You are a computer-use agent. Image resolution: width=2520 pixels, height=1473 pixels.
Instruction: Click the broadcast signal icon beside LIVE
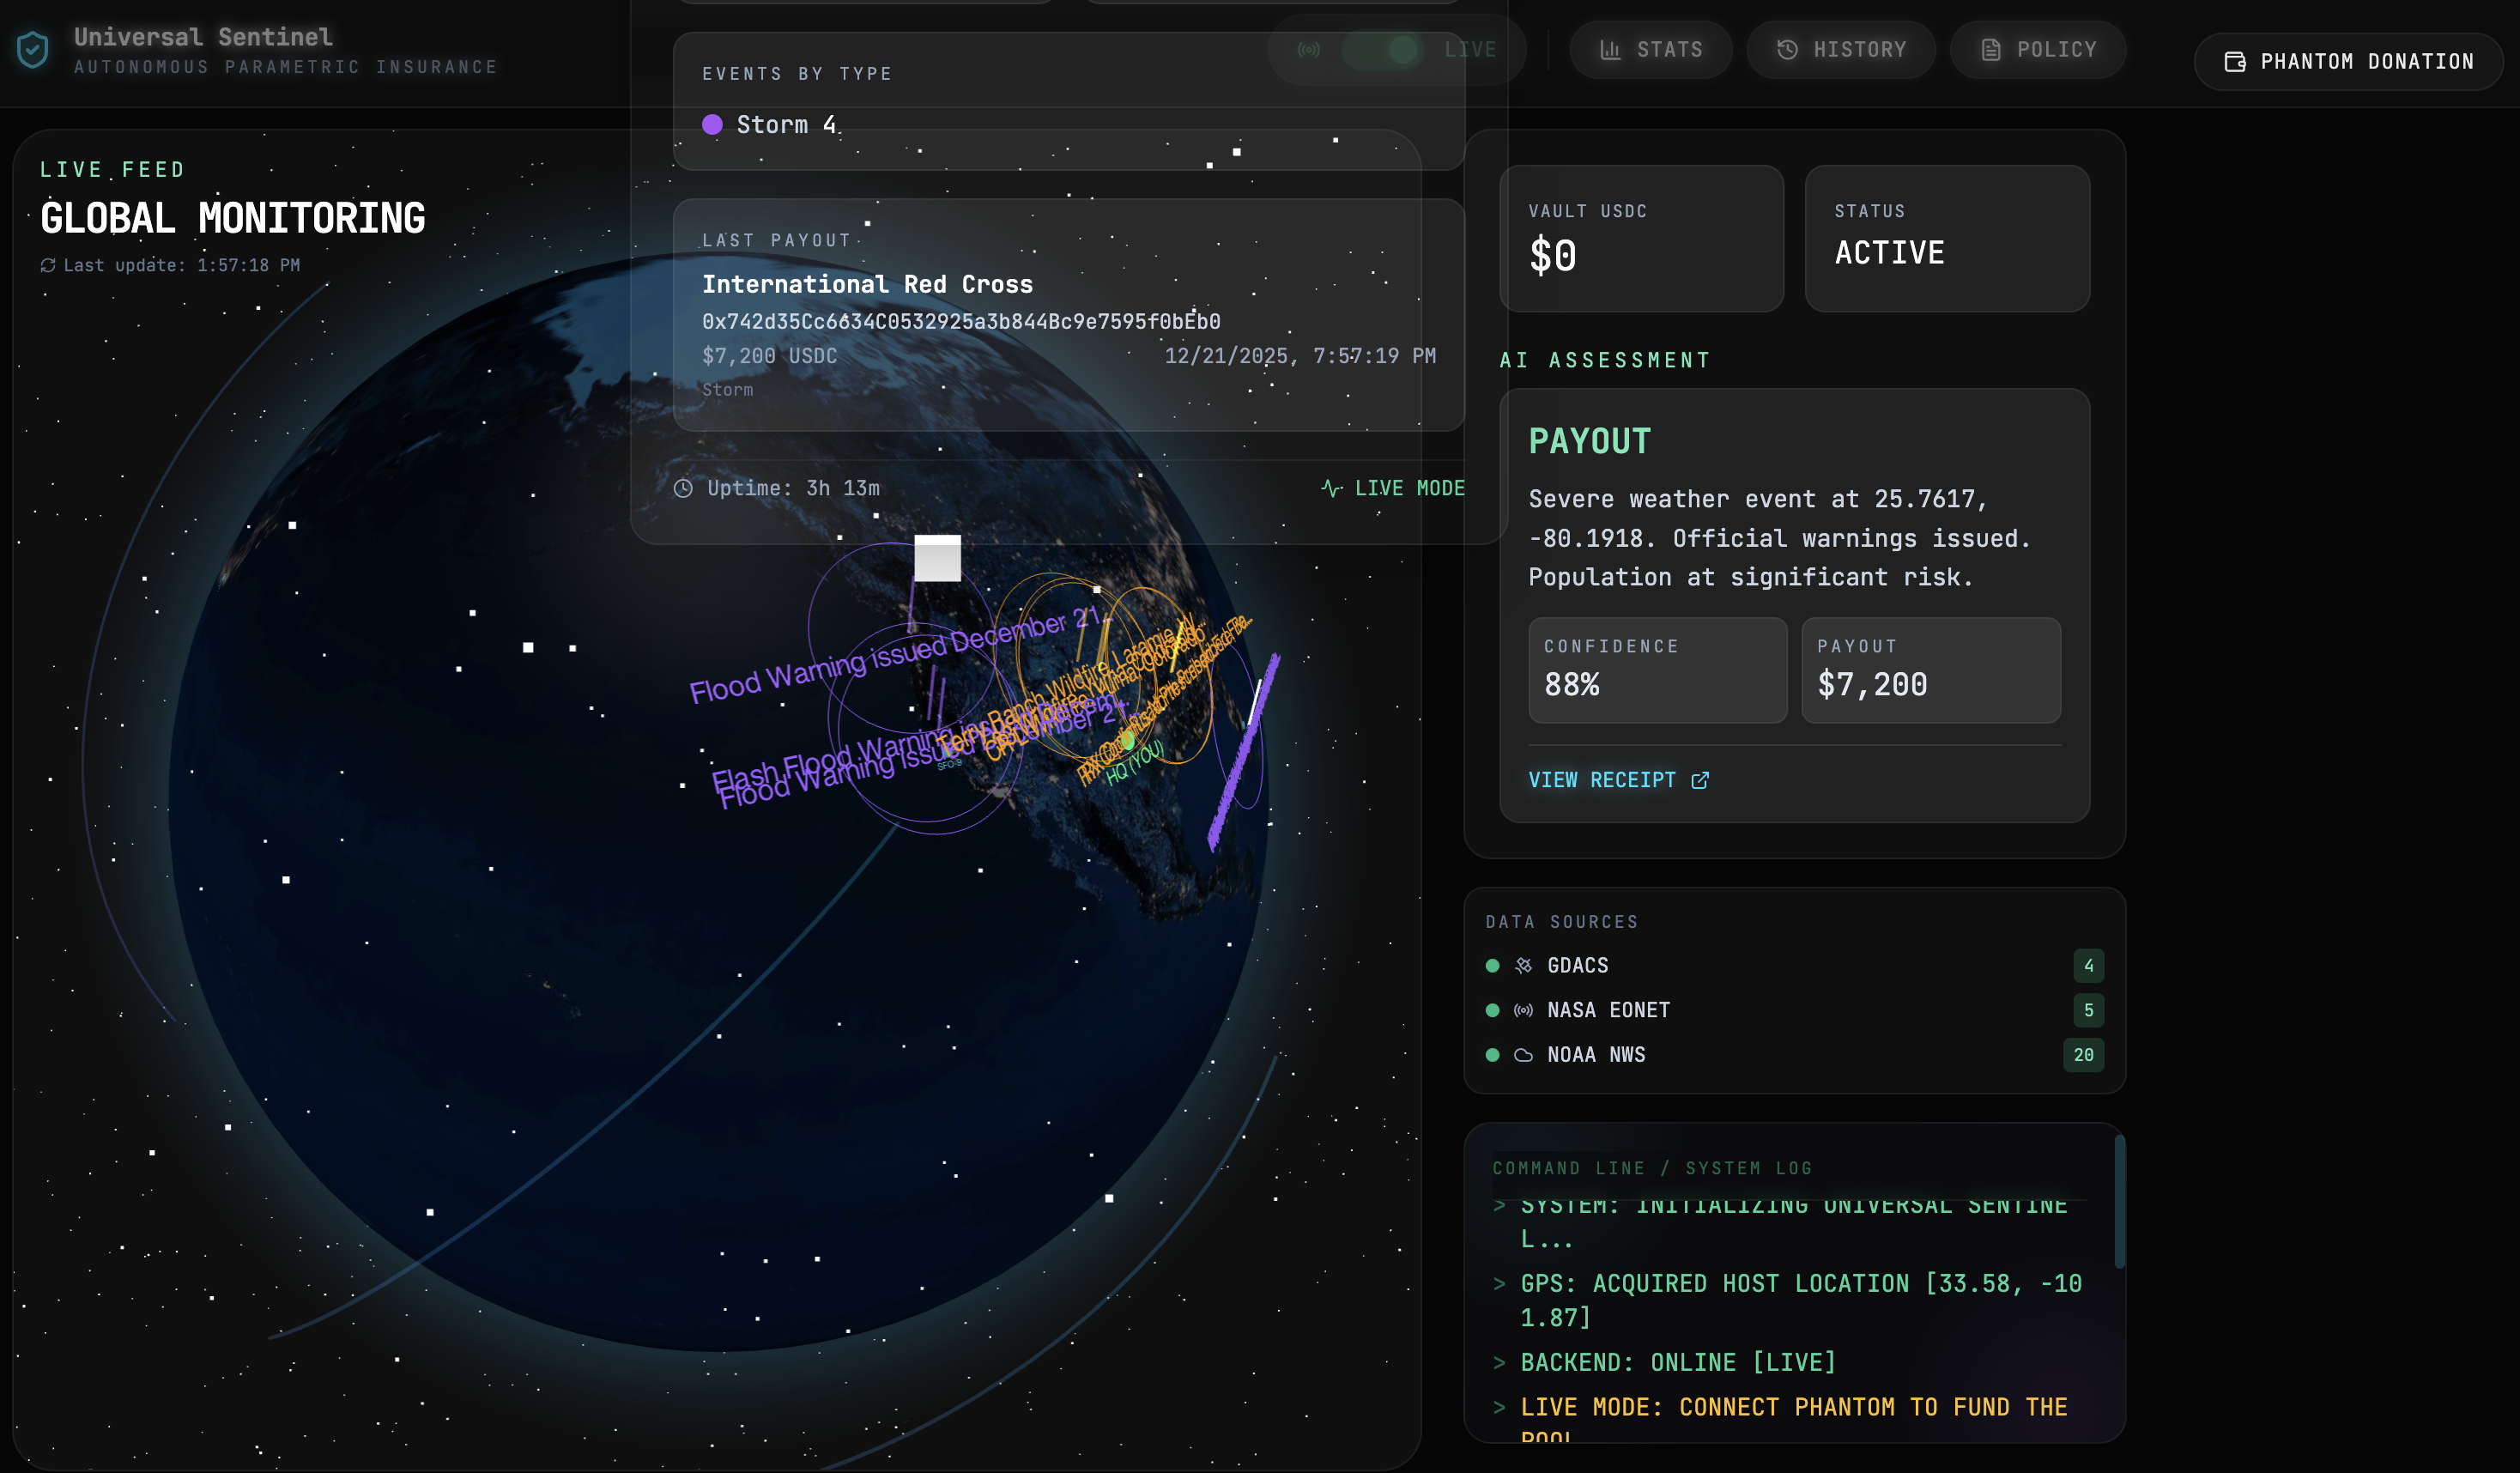coord(1308,50)
